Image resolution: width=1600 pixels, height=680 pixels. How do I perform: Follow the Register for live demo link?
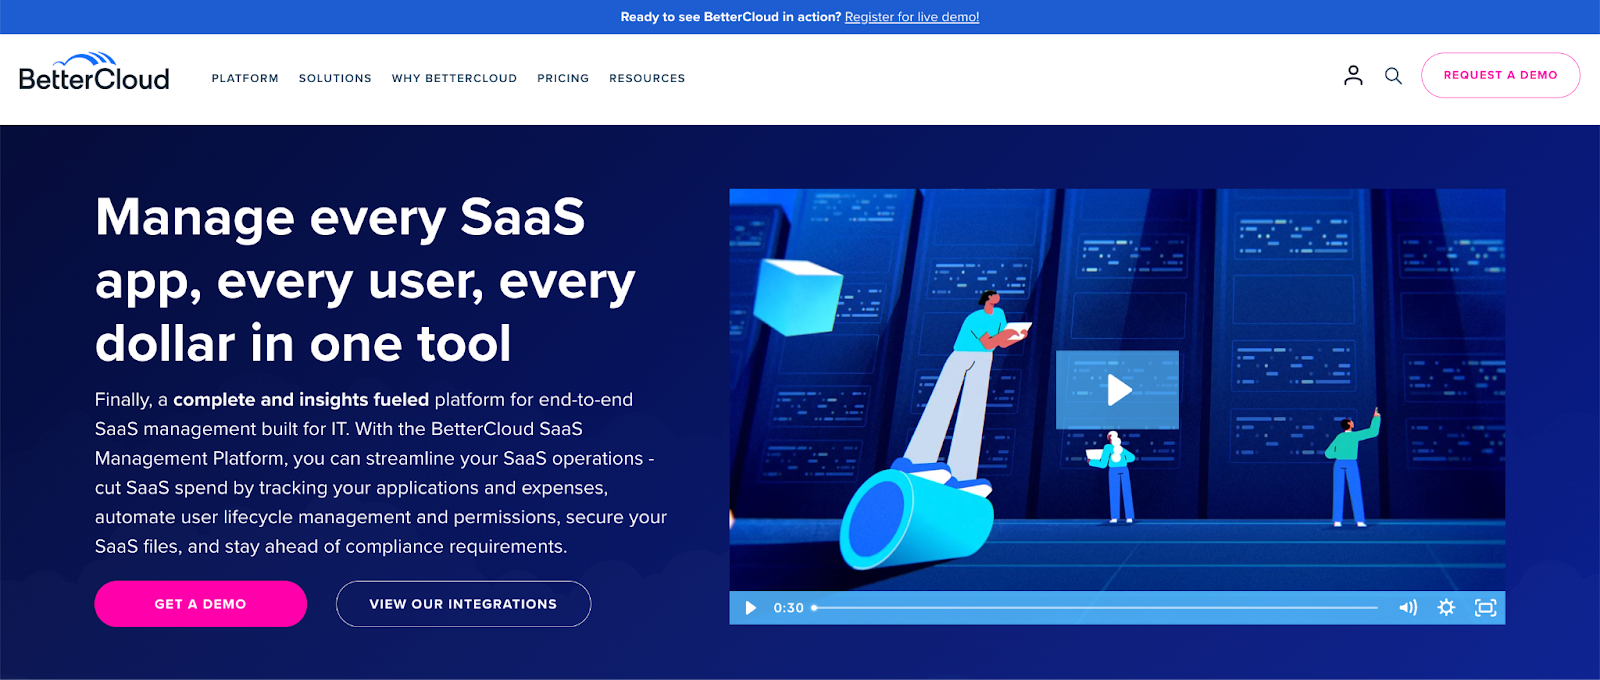click(912, 17)
